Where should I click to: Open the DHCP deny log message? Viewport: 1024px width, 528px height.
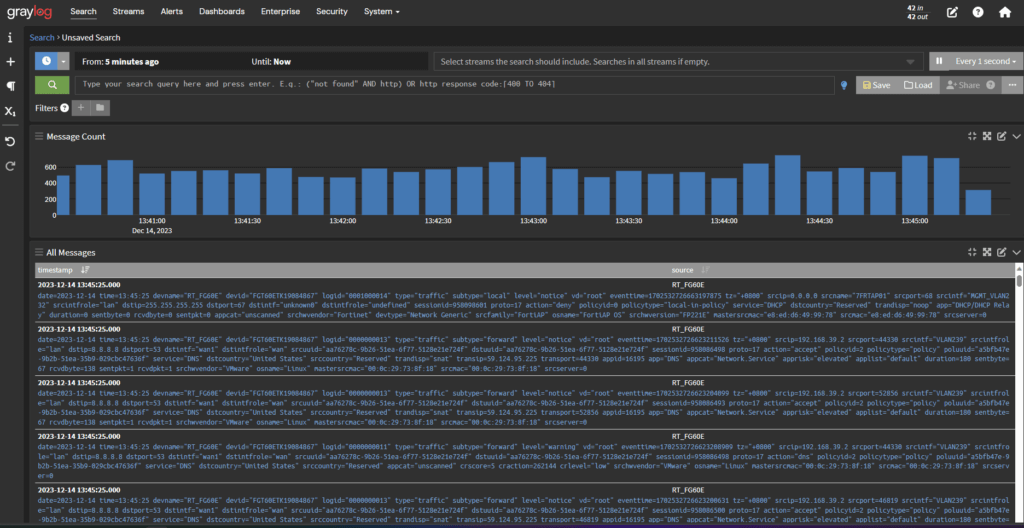click(526, 299)
